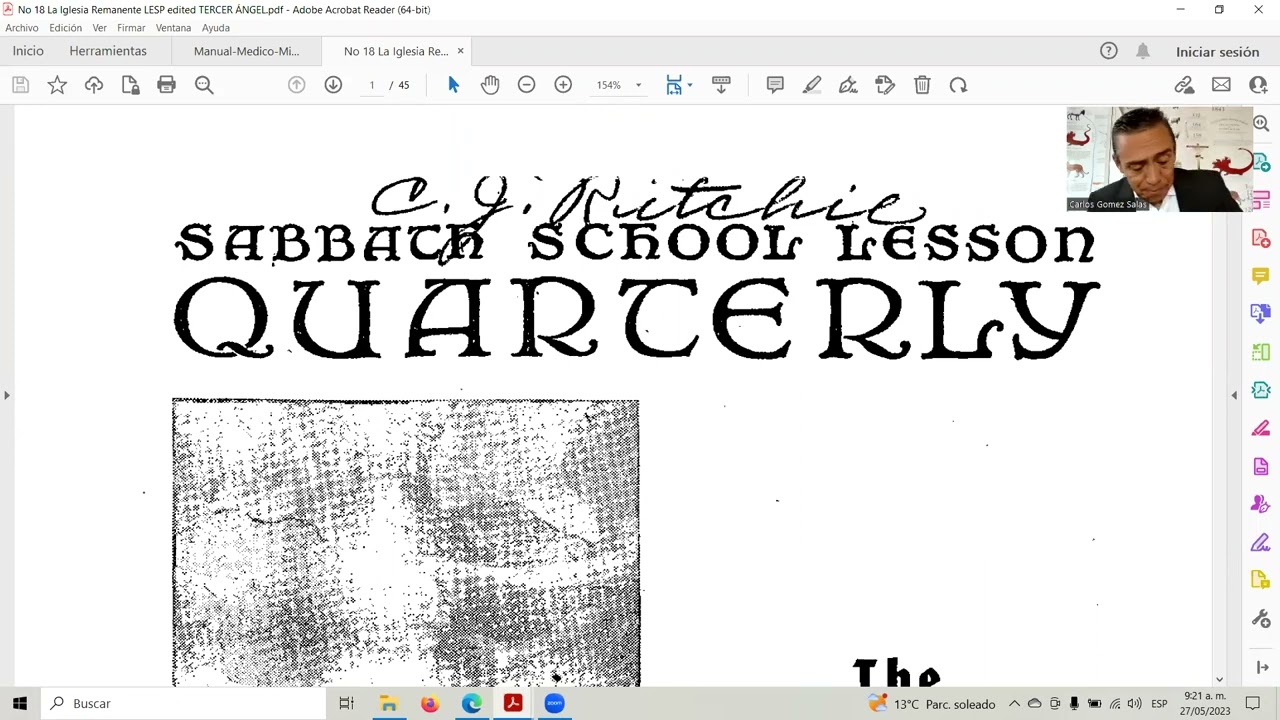Viewport: 1280px width, 720px height.
Task: Switch the ESP input language indicator
Action: point(1159,703)
